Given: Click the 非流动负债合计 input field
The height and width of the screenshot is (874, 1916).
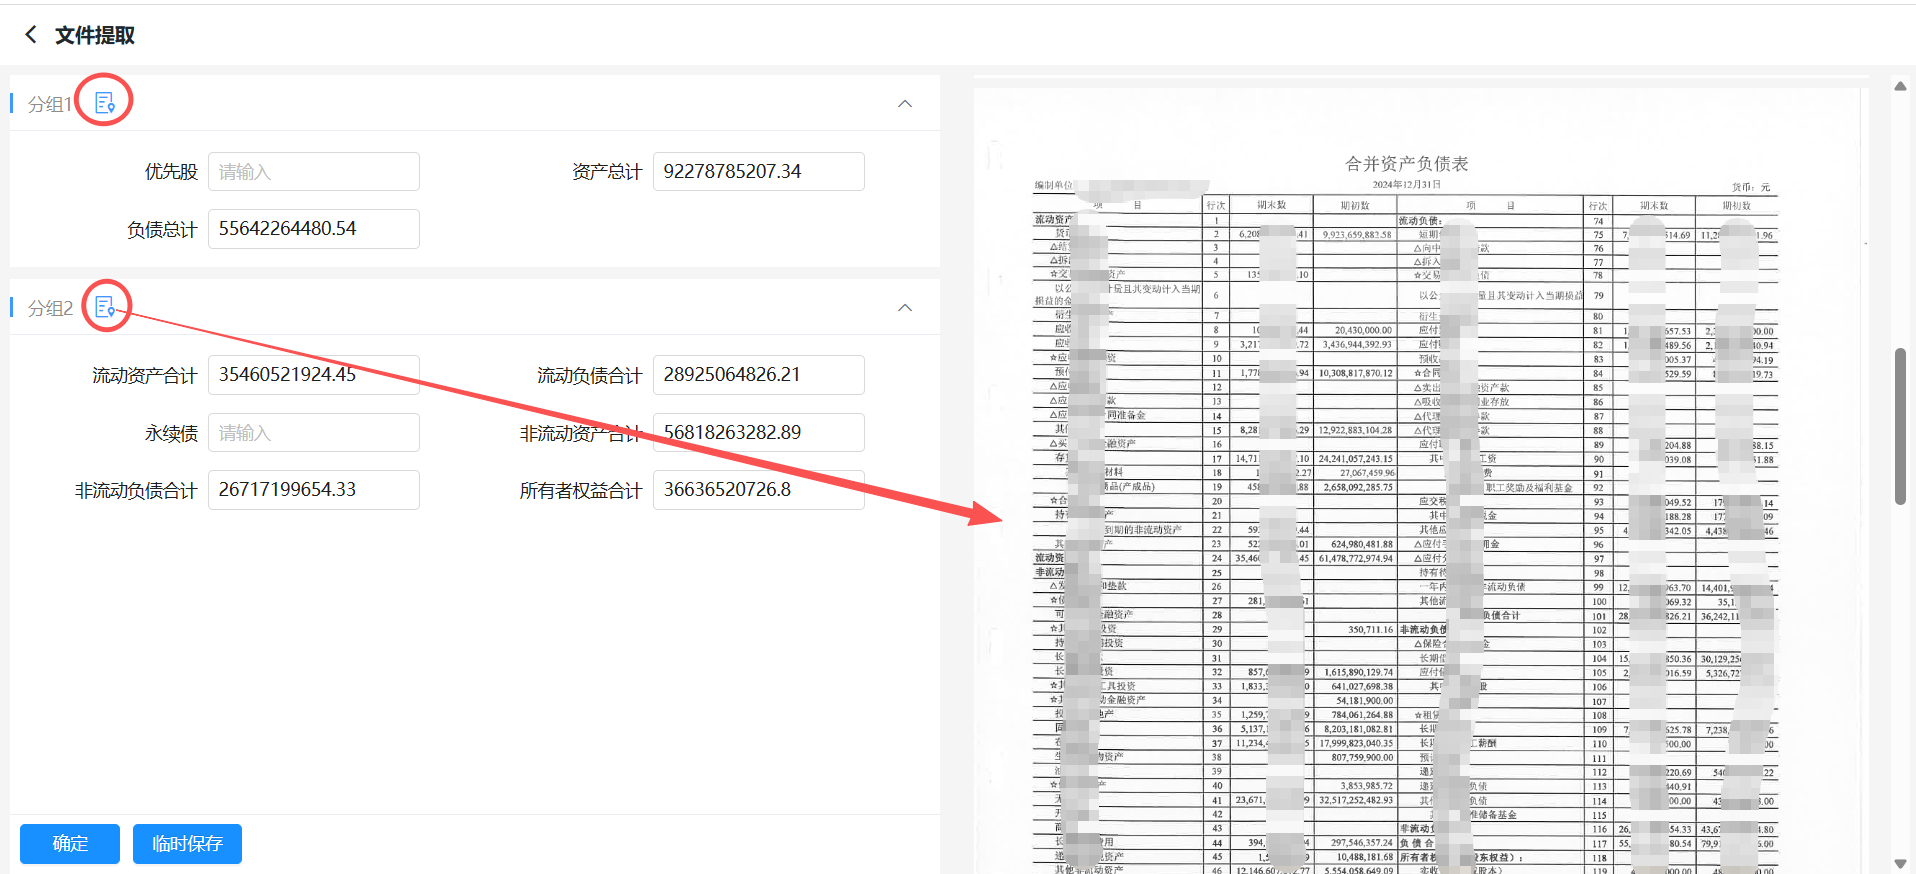Looking at the screenshot, I should [313, 490].
